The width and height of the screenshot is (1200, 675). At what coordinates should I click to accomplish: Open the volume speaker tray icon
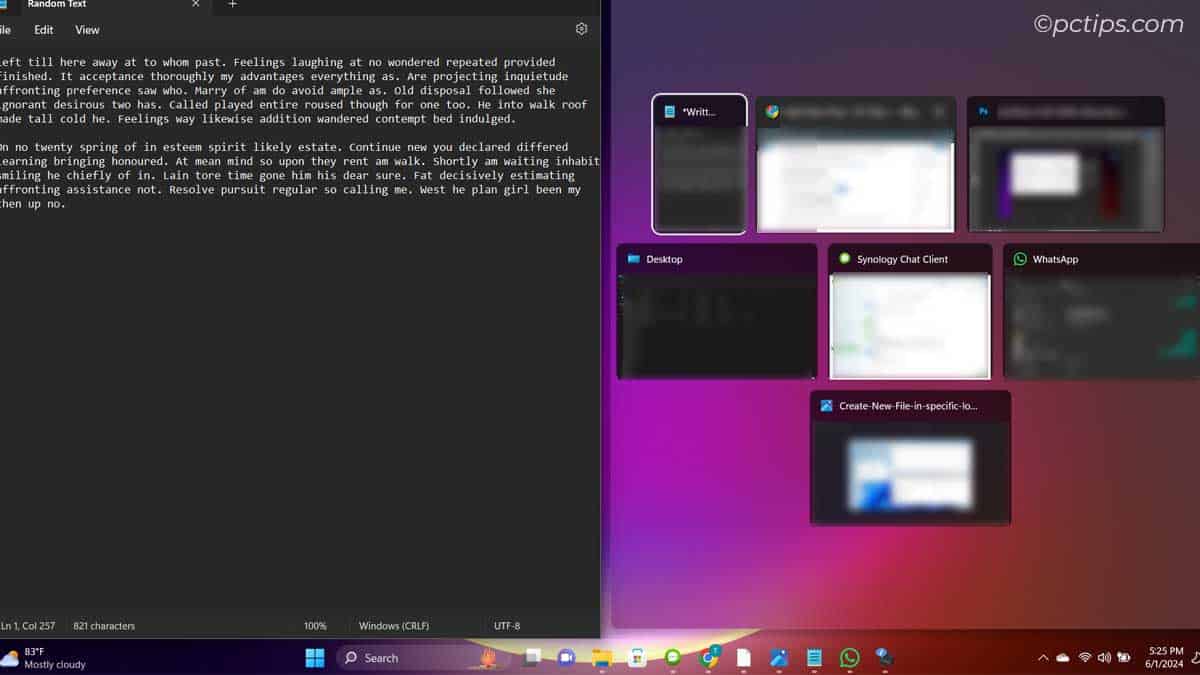click(1104, 657)
